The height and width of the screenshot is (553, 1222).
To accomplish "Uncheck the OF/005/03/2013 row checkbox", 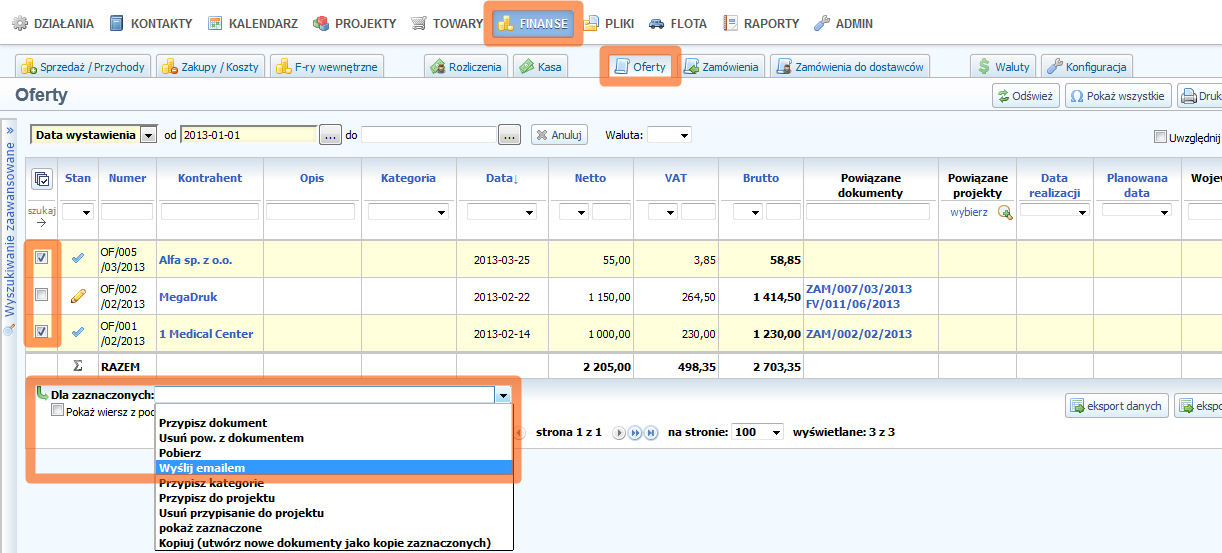I will click(x=41, y=258).
